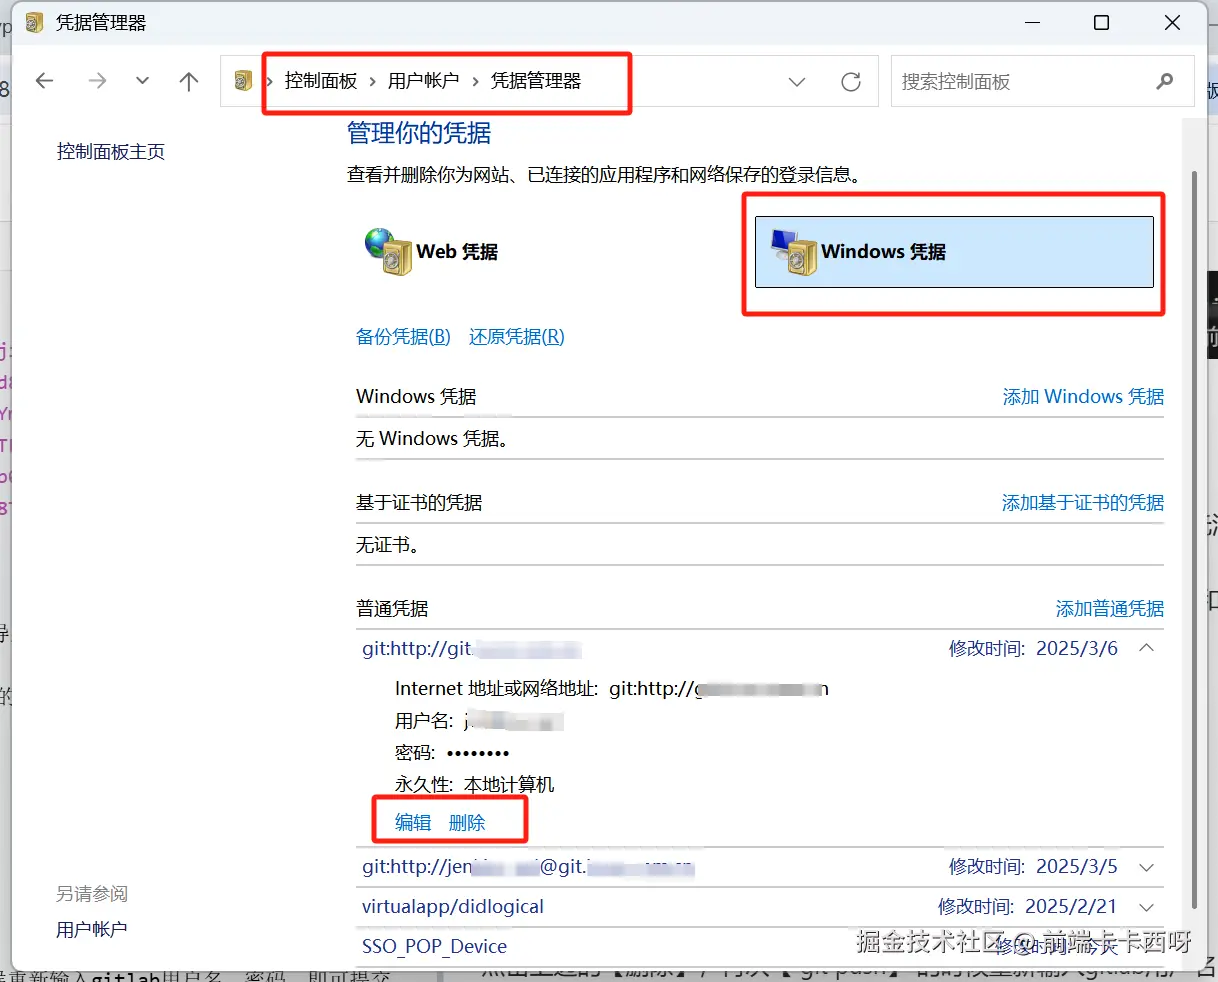
Task: Go up one level with up arrow
Action: [x=189, y=81]
